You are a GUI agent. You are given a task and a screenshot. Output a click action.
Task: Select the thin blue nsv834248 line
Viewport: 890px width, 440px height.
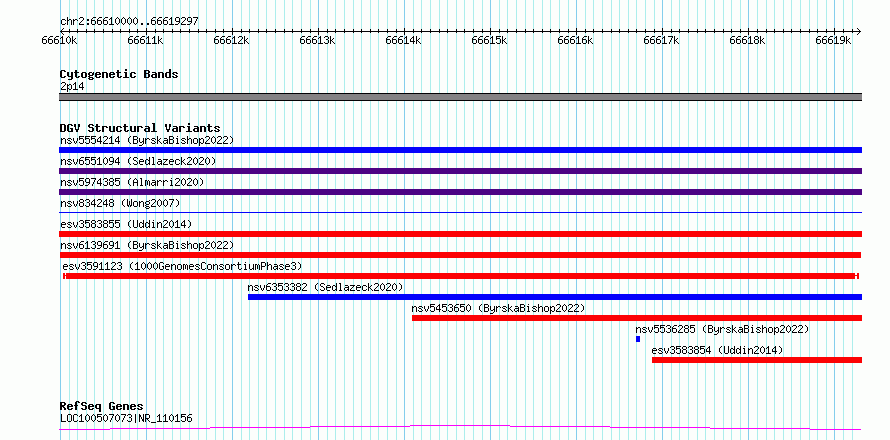point(460,212)
